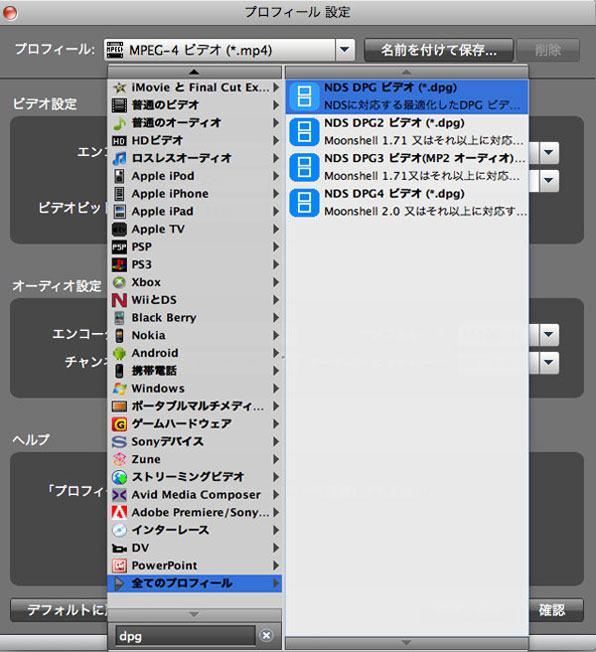This screenshot has height=652, width=596.
Task: Choose NDS DPG3 ビデオ(MP2 オーディオ) profile
Action: [x=407, y=168]
